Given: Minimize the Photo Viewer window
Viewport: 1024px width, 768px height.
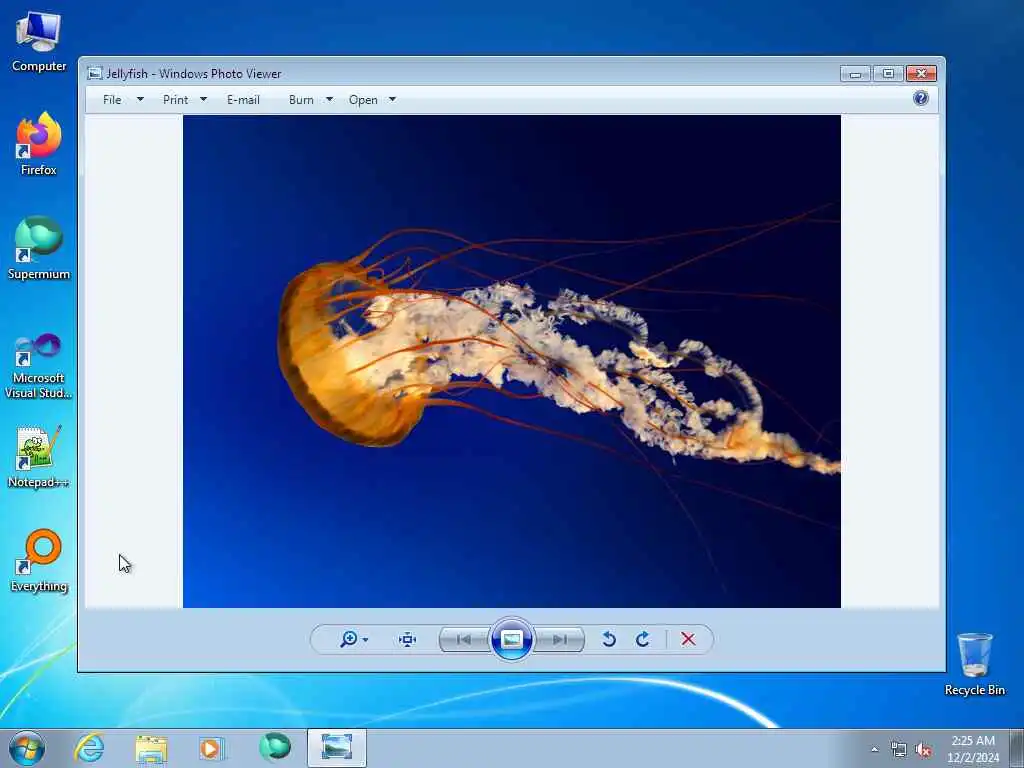Looking at the screenshot, I should [855, 73].
